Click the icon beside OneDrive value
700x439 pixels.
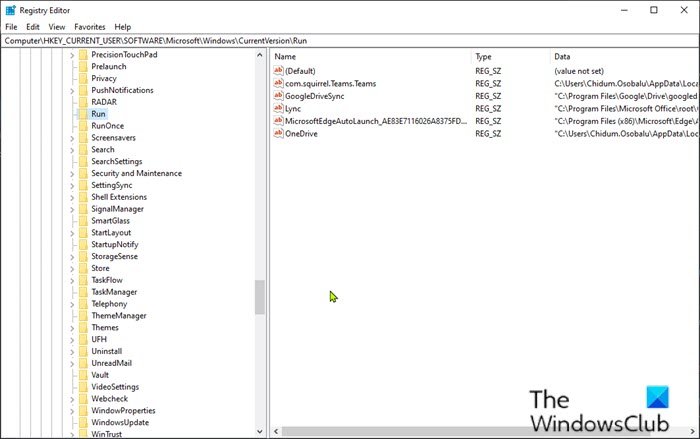coord(278,133)
